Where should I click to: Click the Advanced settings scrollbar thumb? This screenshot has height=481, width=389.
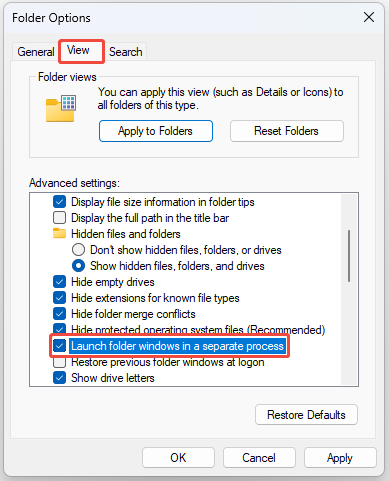349,256
